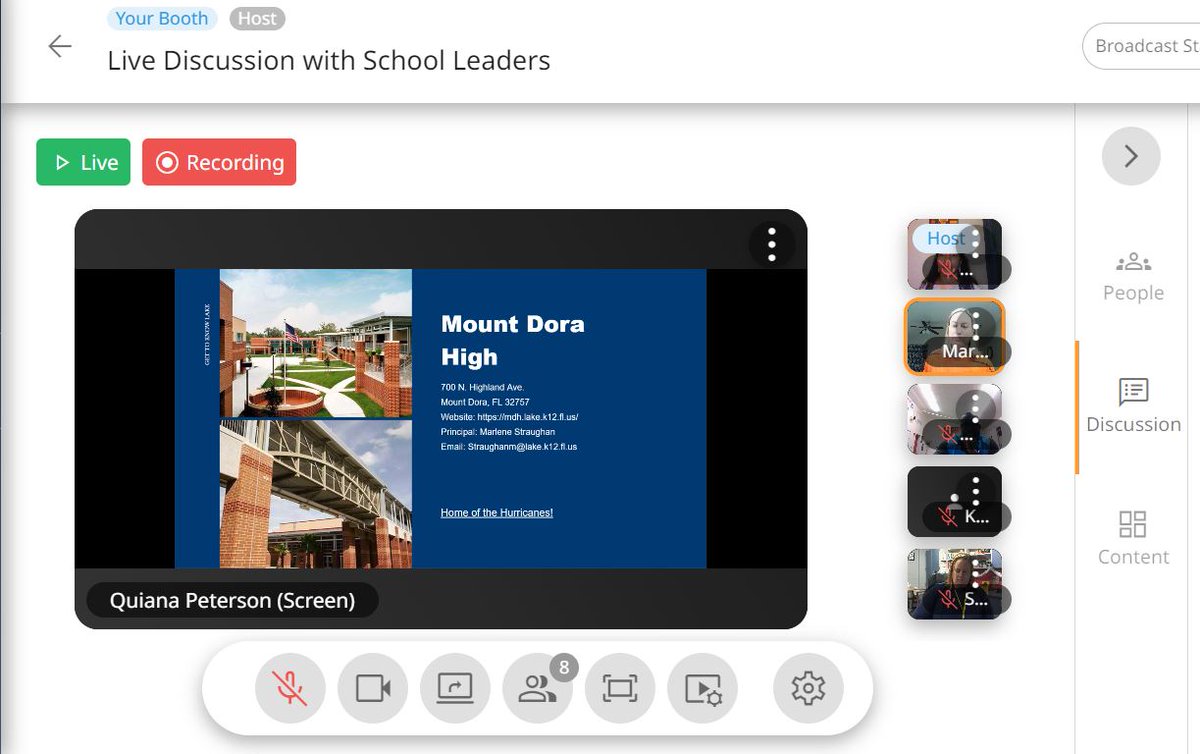The height and width of the screenshot is (754, 1200).
Task: Click the Principal: Marlene Straughan line
Action: coord(497,431)
